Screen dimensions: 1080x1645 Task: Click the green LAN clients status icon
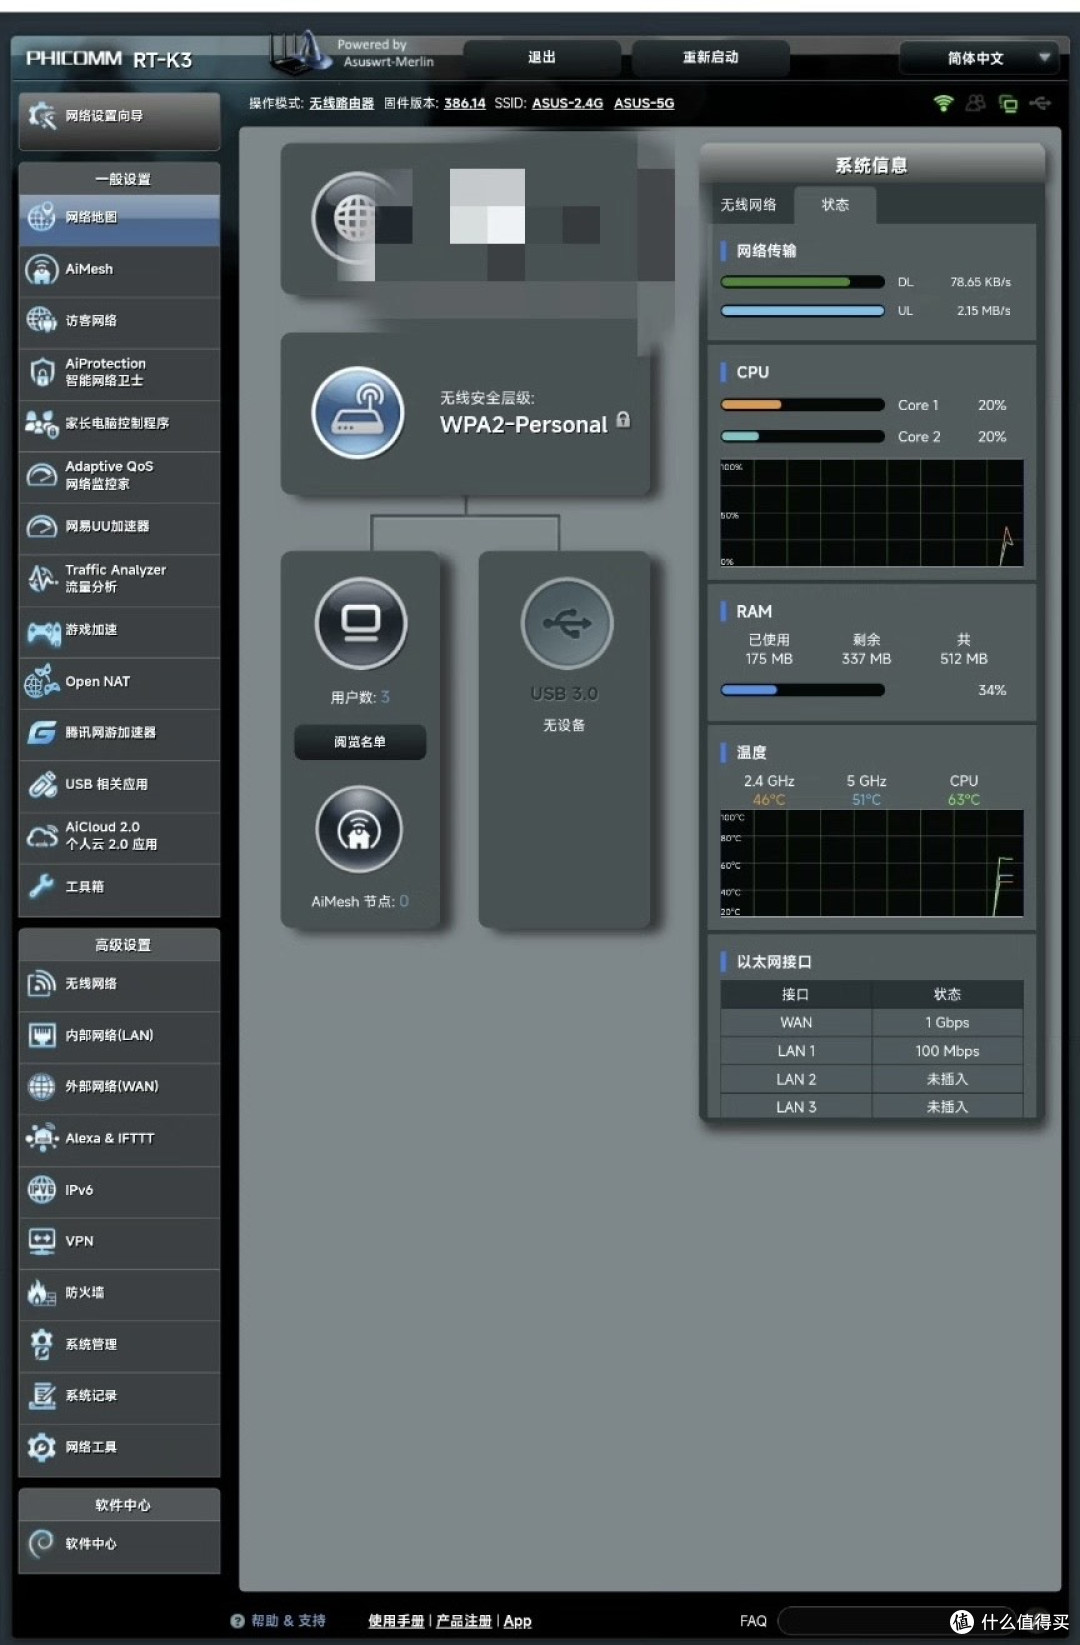(1008, 103)
